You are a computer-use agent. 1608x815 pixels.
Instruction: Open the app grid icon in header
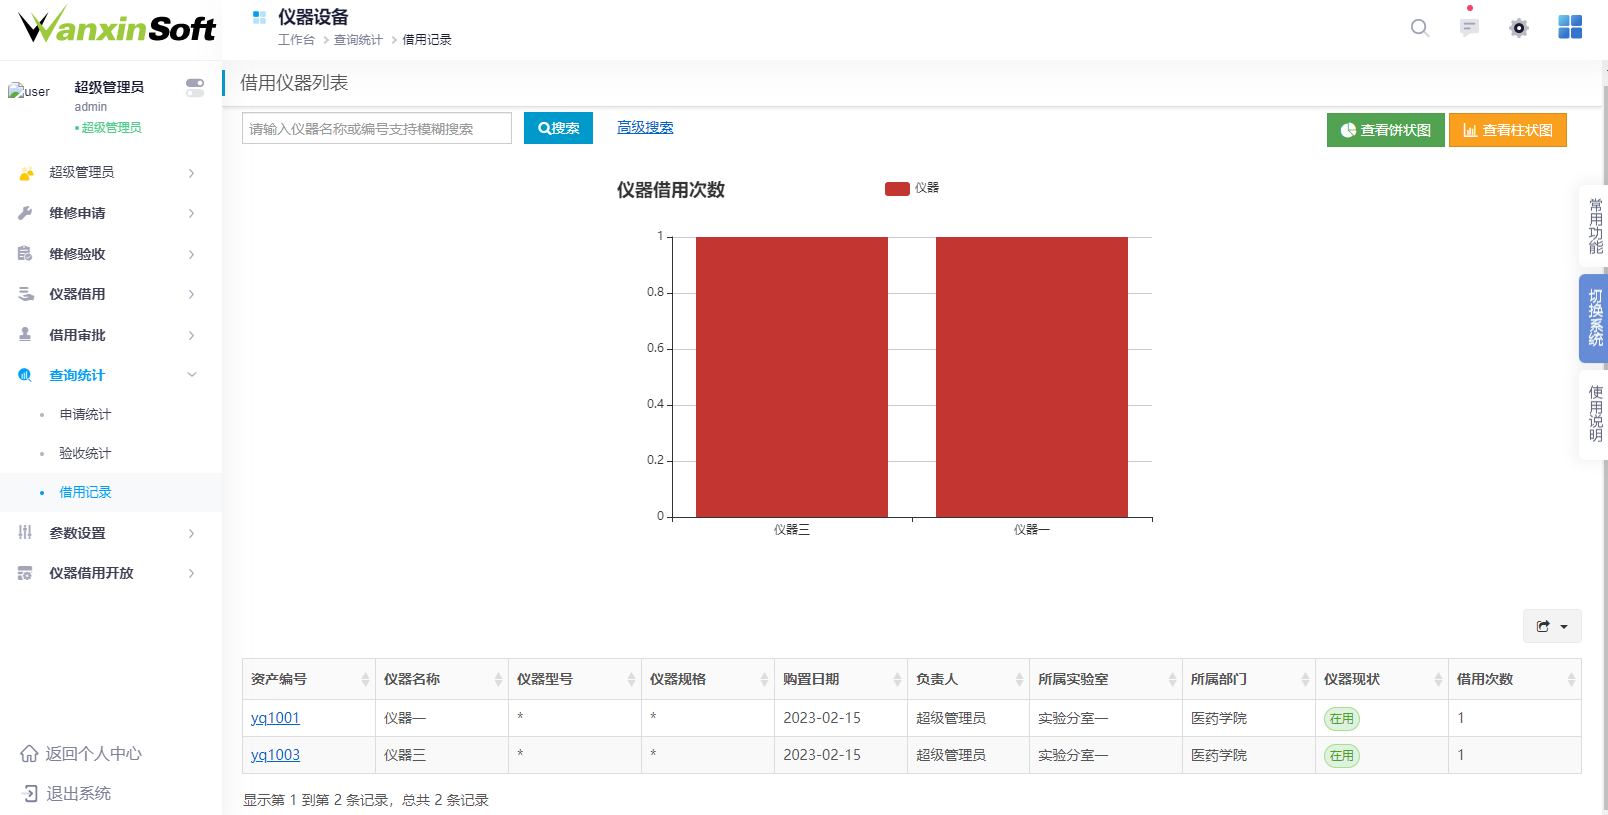tap(1570, 28)
